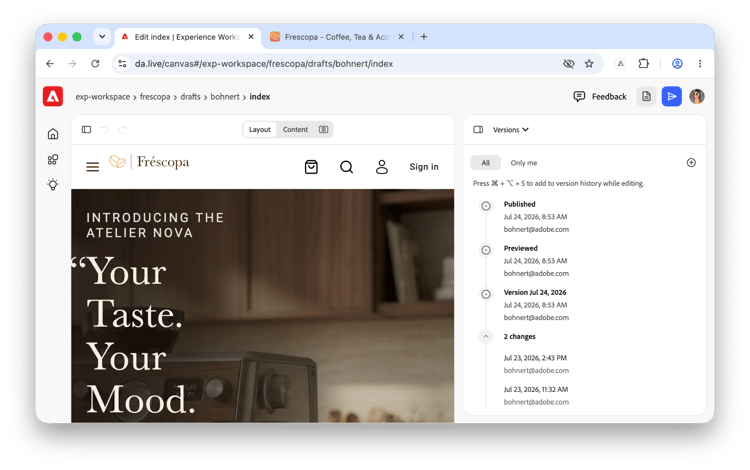This screenshot has width=750, height=470.
Task: Click the redo arrow in editor toolbar
Action: coord(122,130)
